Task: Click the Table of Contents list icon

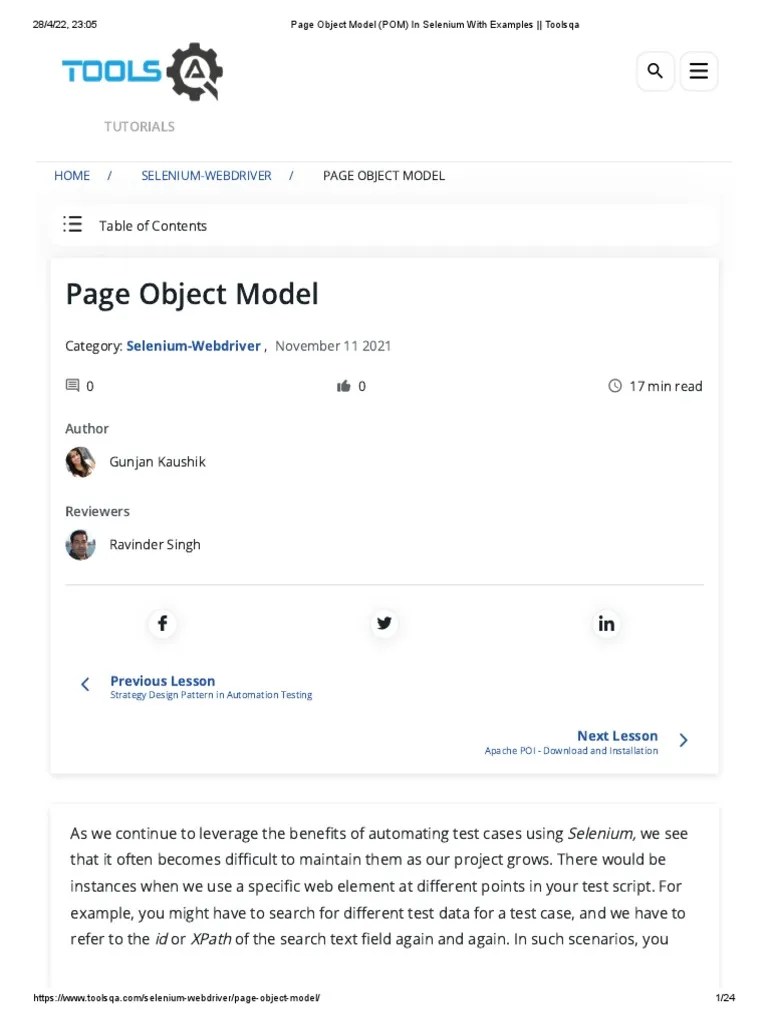Action: (73, 224)
